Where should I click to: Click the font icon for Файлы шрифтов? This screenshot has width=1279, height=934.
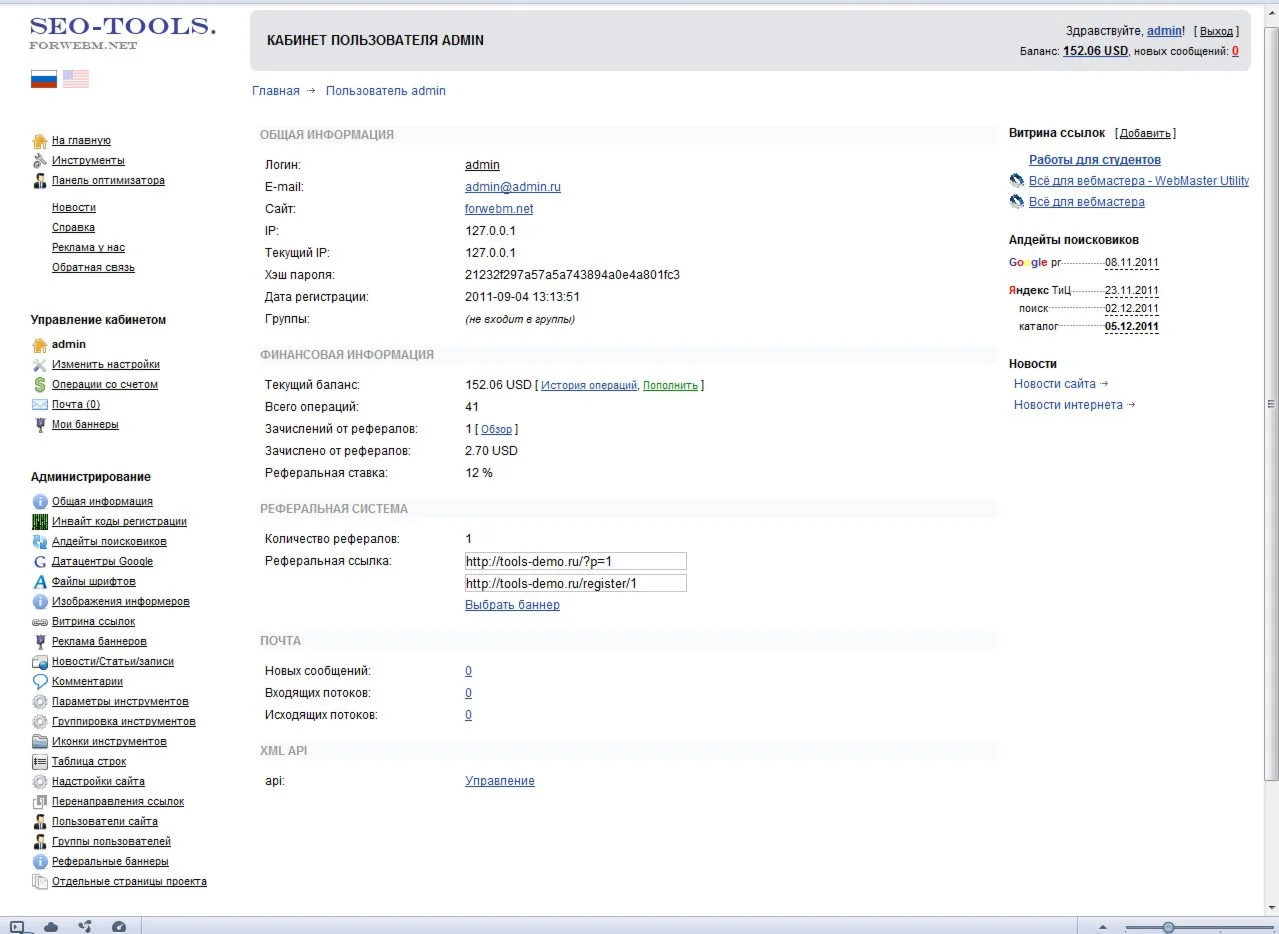40,582
